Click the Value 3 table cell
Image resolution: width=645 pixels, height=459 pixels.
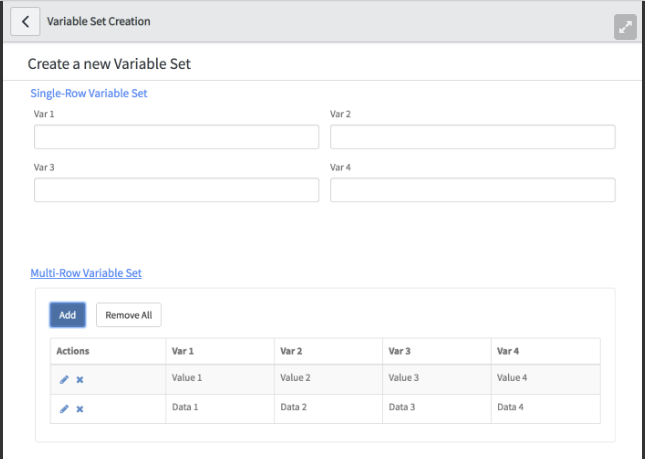tap(437, 379)
